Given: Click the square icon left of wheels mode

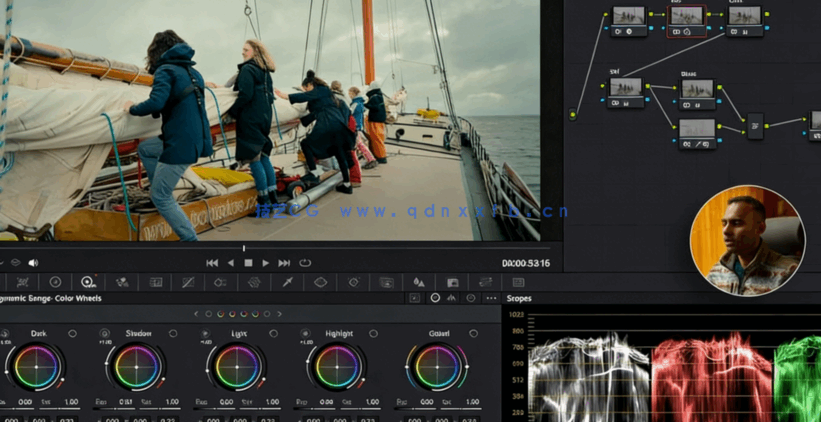Looking at the screenshot, I should coord(414,298).
